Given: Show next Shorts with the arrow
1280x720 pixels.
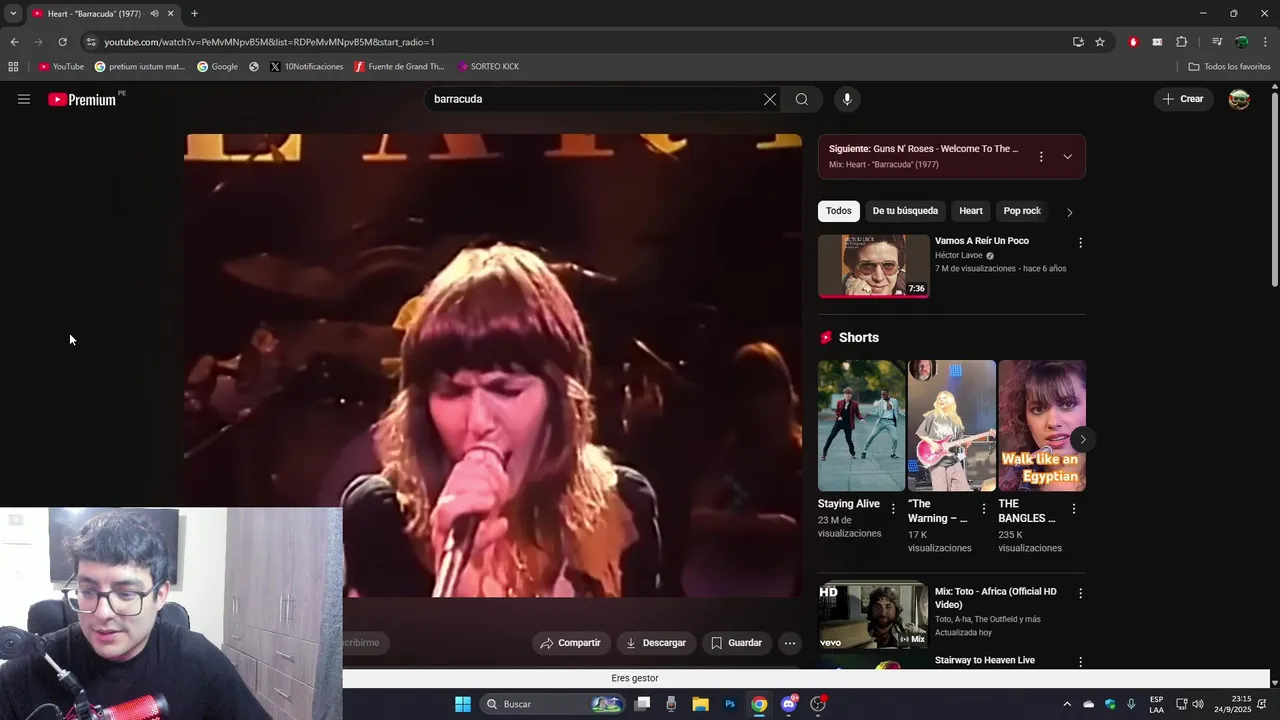Looking at the screenshot, I should click(x=1082, y=440).
